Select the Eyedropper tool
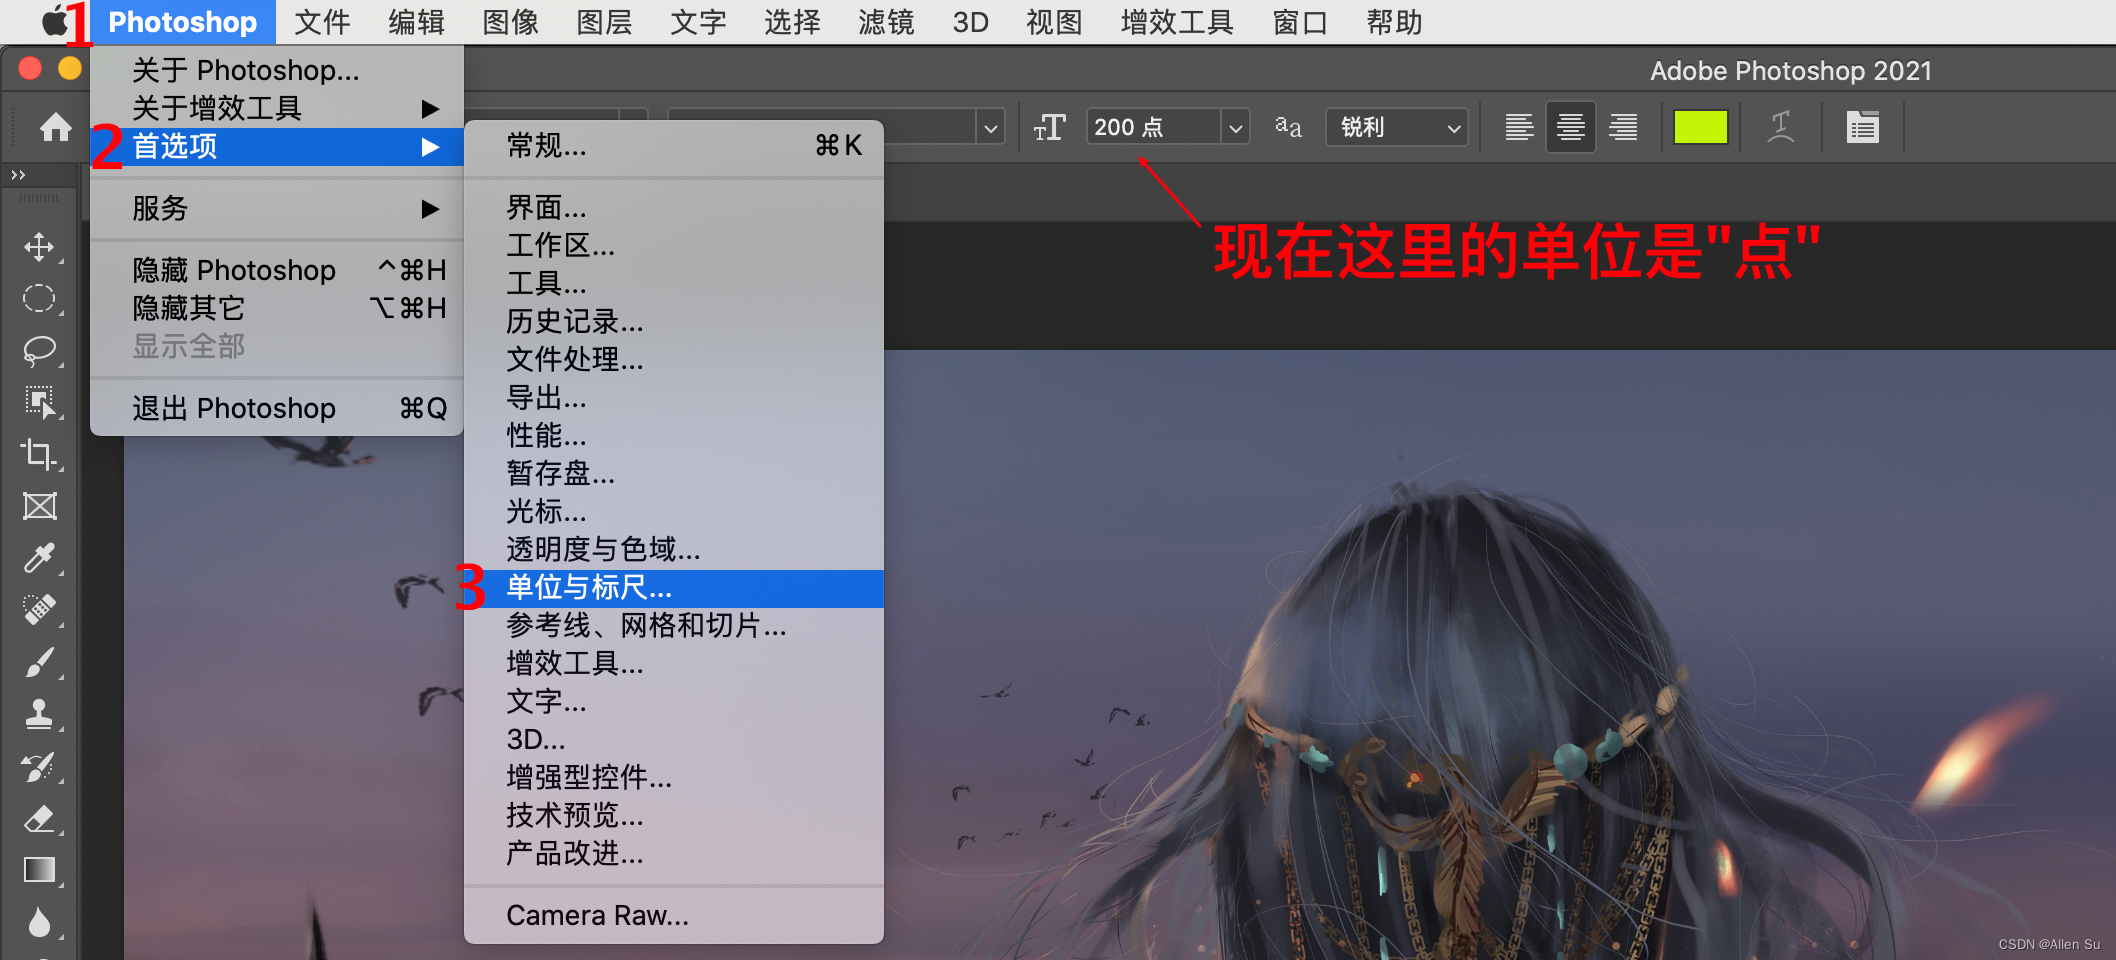Screen dimensions: 2116x960 point(40,558)
